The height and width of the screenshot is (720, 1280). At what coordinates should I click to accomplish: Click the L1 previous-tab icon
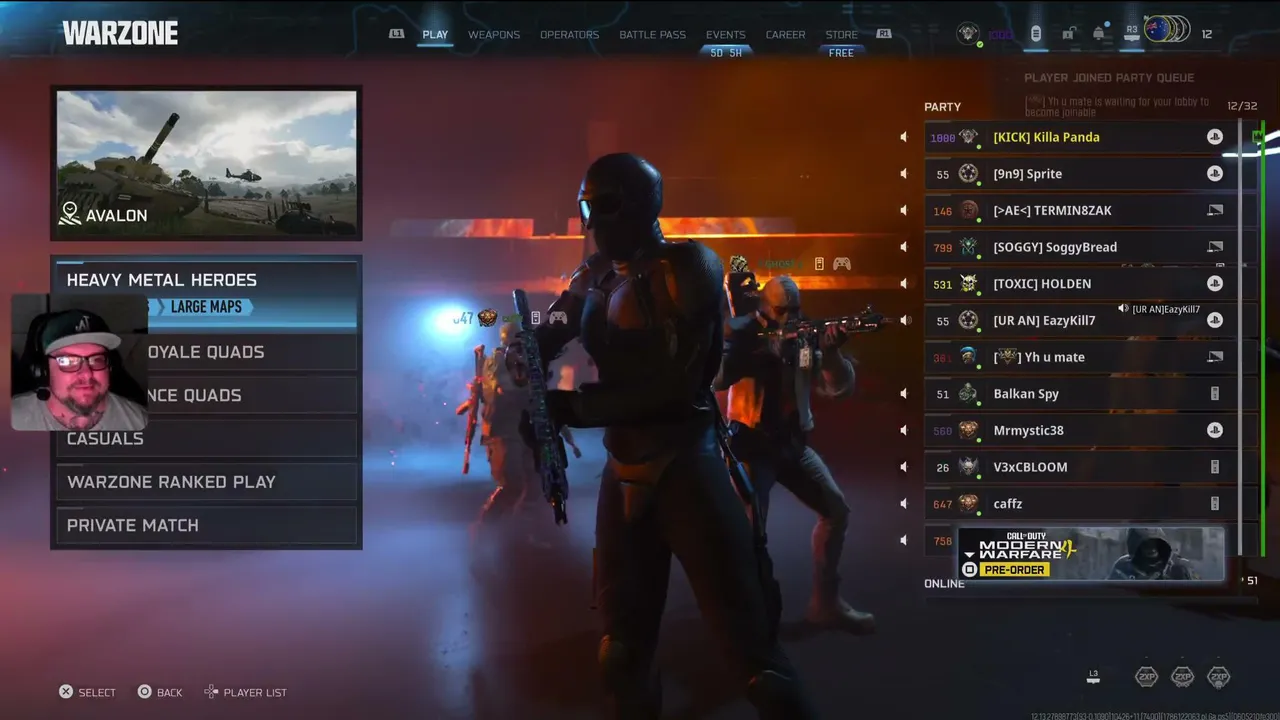click(x=397, y=34)
